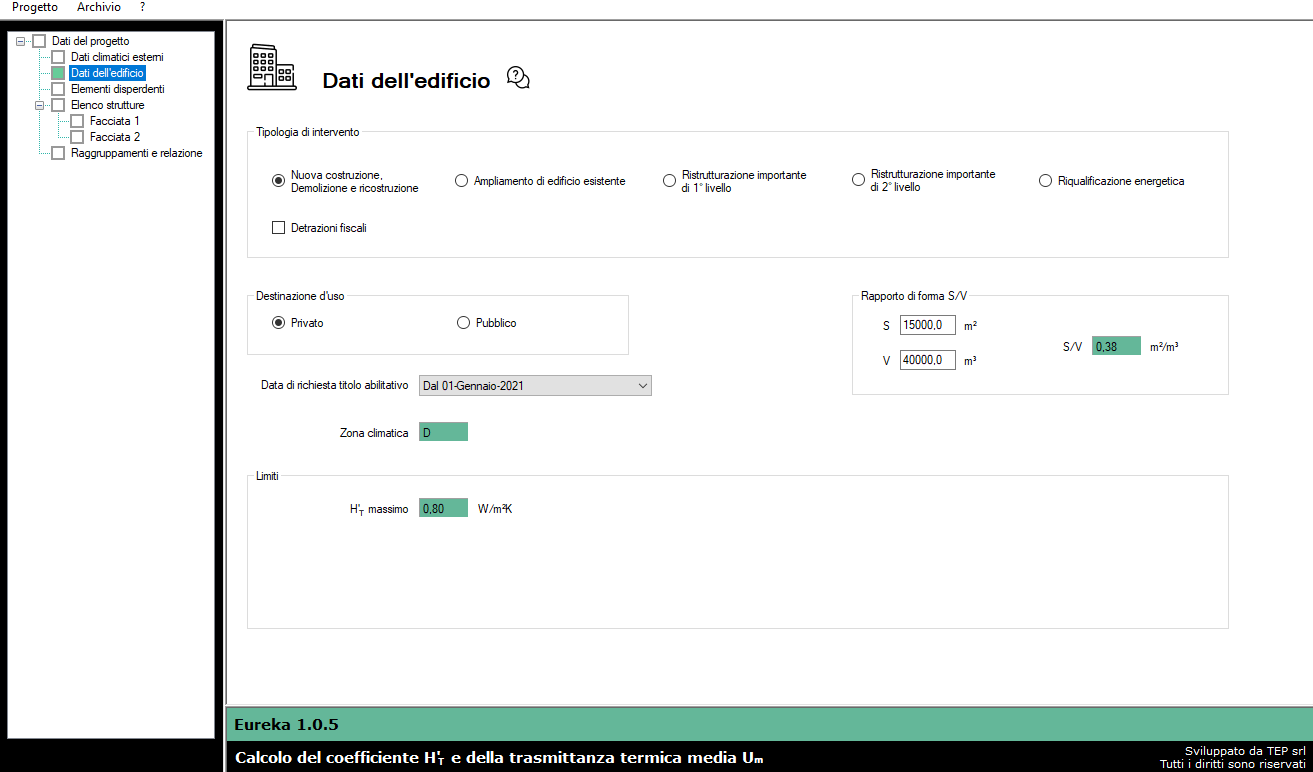The height and width of the screenshot is (772, 1313).
Task: Click the status box next to Elementi disperdenti
Action: [x=58, y=89]
